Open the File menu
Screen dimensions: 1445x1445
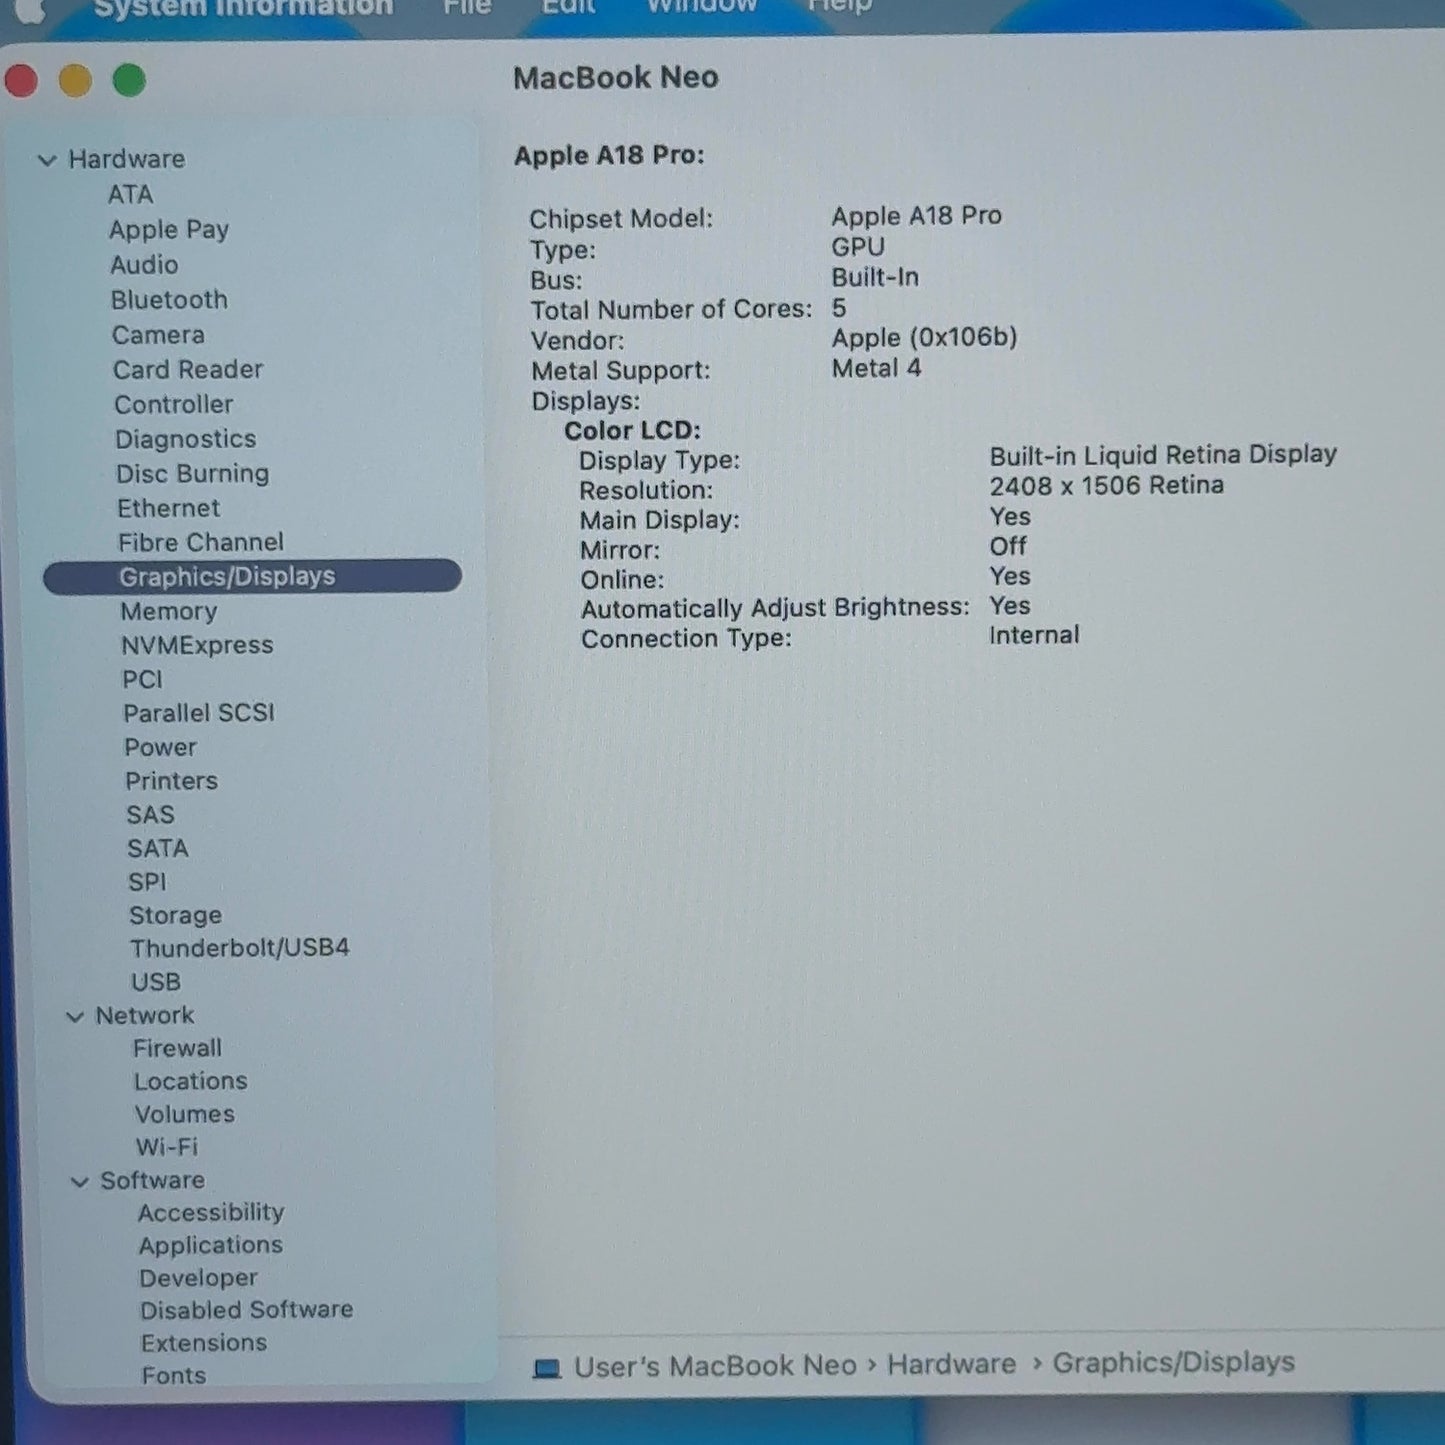pos(467,7)
